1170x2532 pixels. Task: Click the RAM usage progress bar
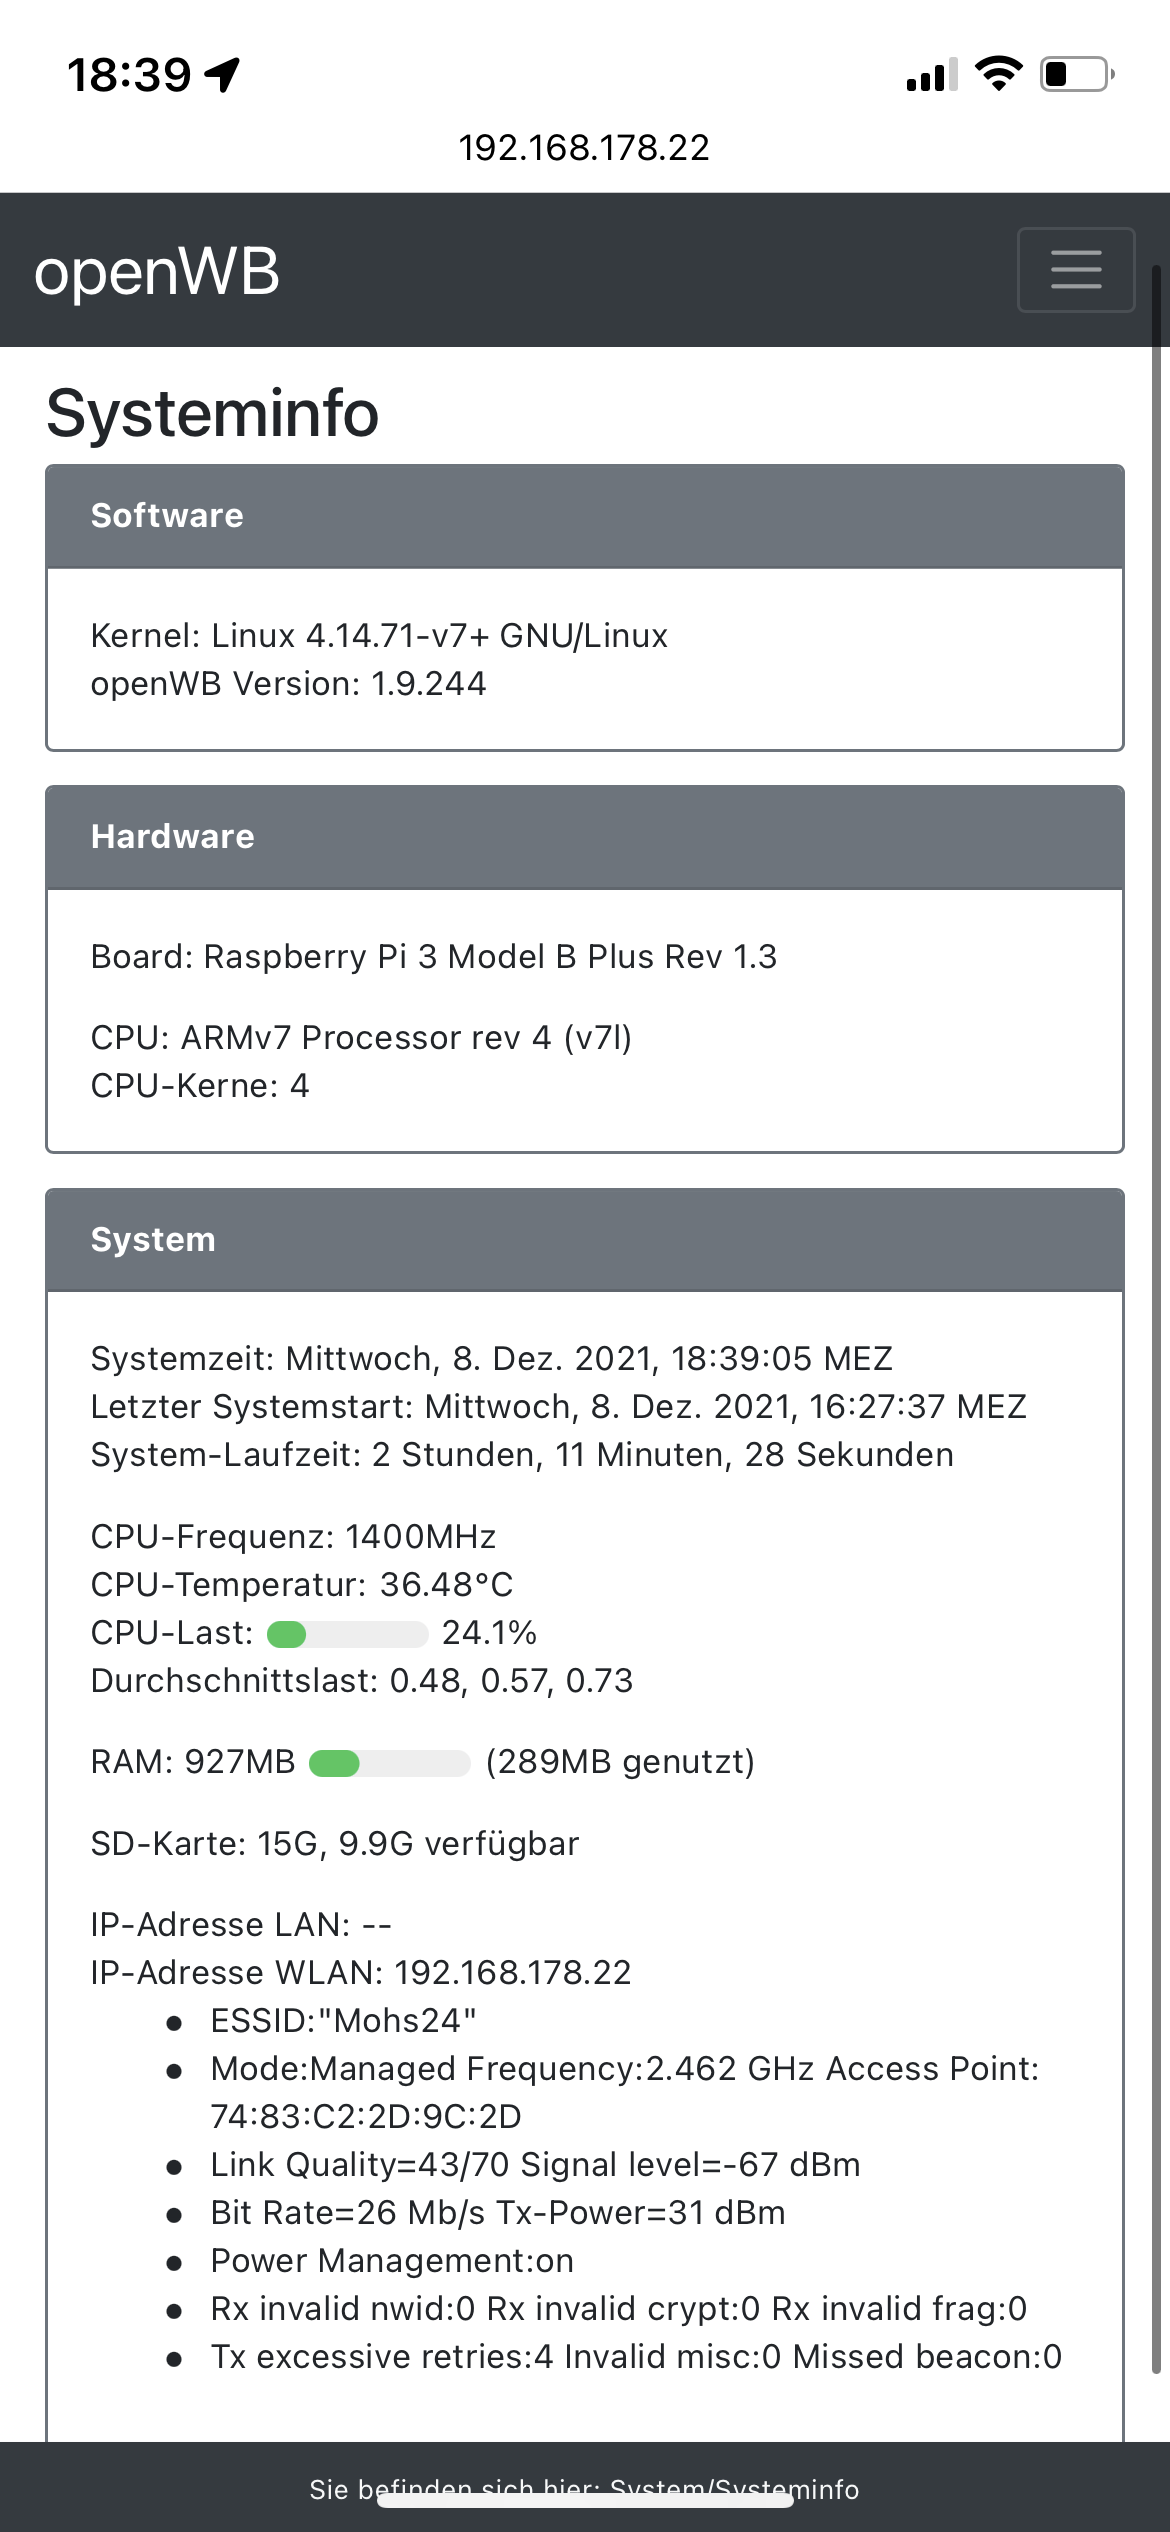point(389,1763)
